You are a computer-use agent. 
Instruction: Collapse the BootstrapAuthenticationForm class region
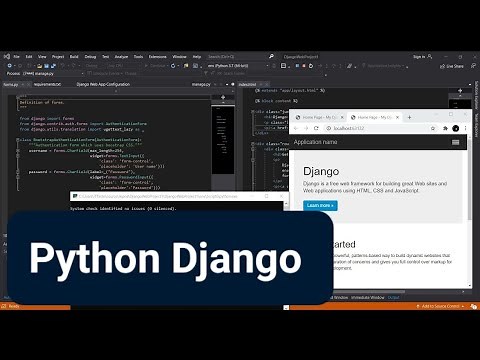[18, 140]
